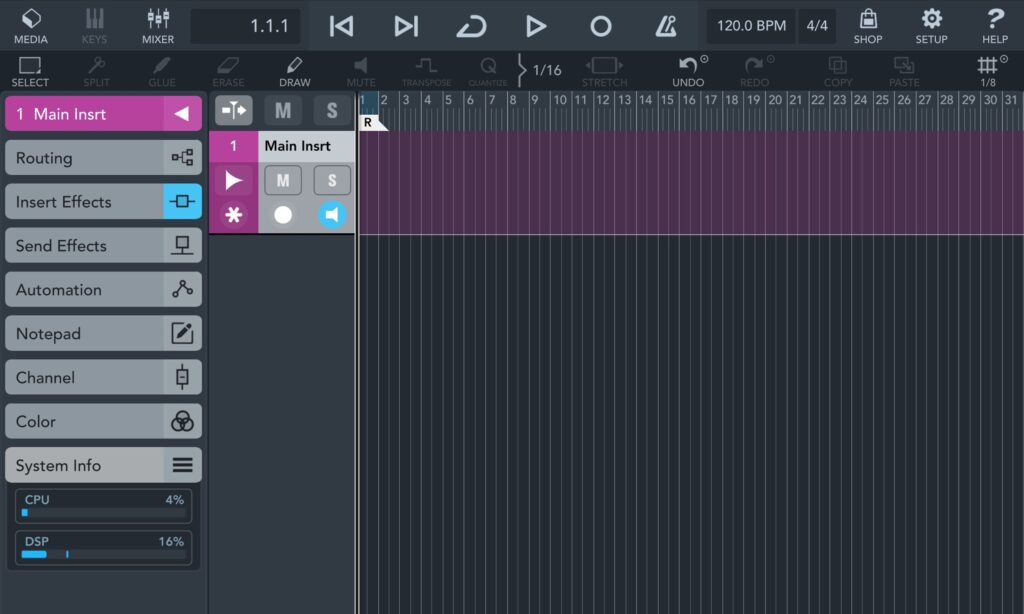The width and height of the screenshot is (1024, 614).
Task: Enable monitoring speaker on Main Insrt track
Action: [332, 215]
